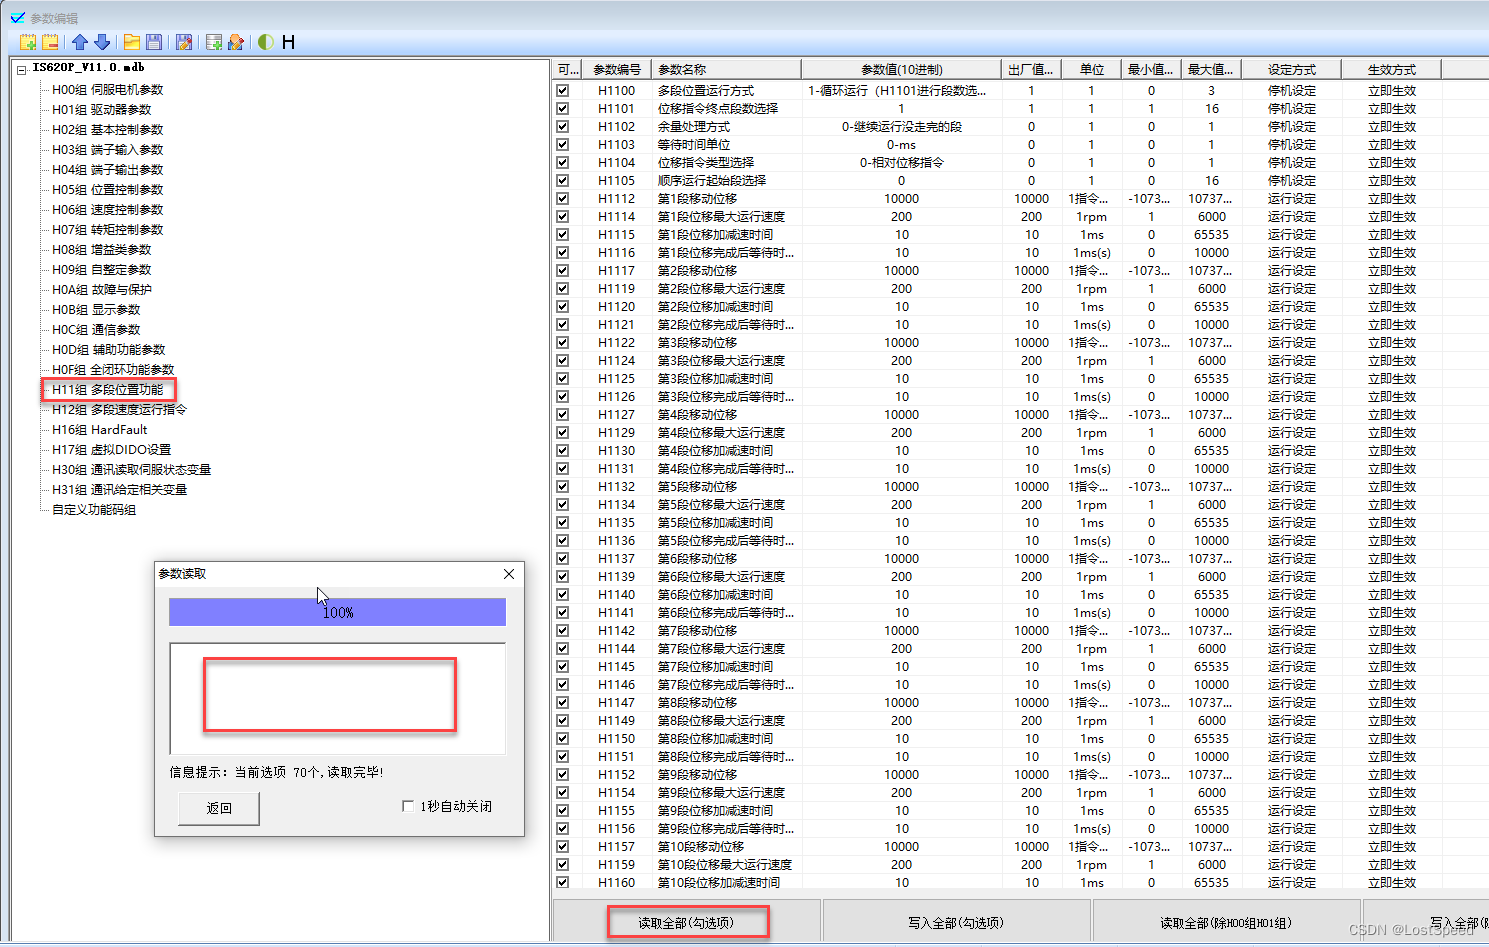
Task: Click the 0-ms value for H1103
Action: (x=901, y=144)
